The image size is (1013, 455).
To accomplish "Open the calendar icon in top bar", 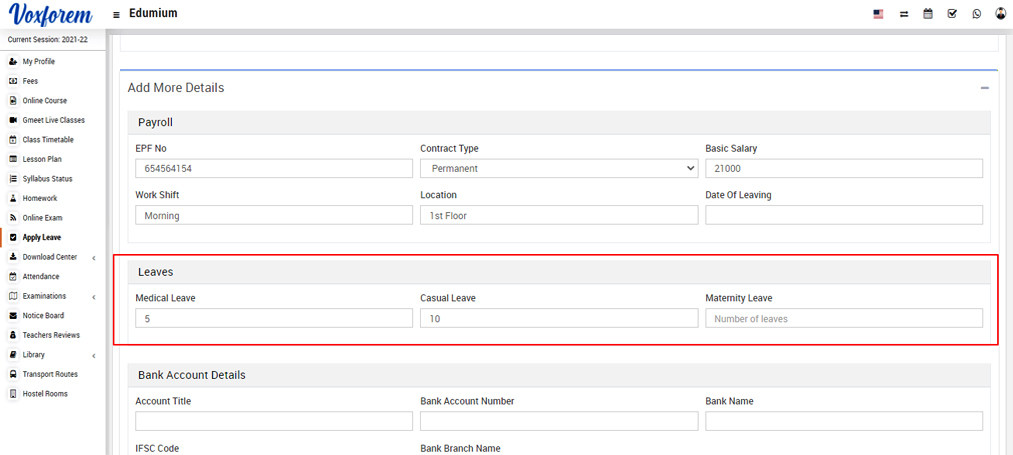I will 928,14.
